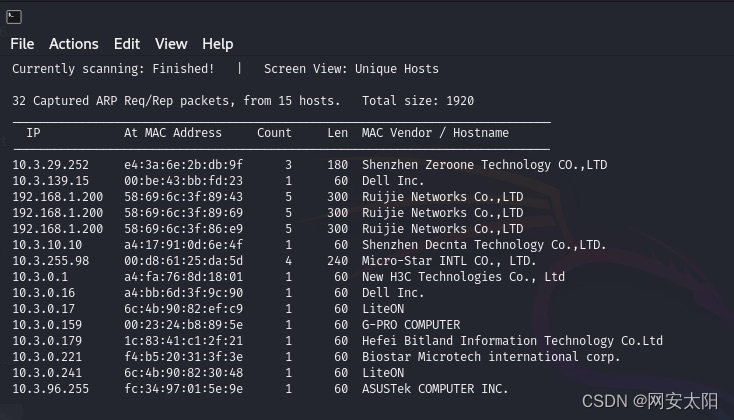Open the Help menu

coord(217,44)
